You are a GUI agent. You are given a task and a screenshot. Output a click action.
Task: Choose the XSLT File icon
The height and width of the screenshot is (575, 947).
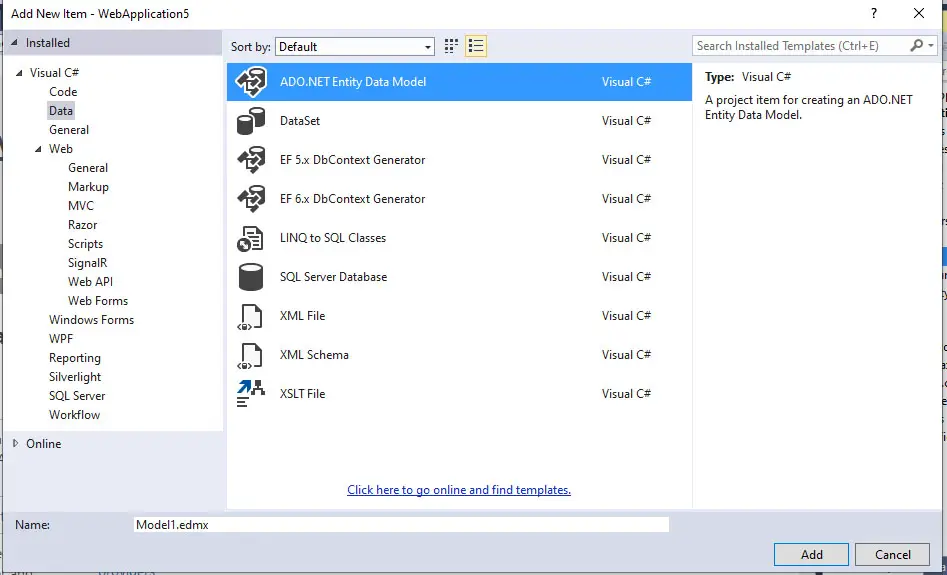[x=250, y=394]
